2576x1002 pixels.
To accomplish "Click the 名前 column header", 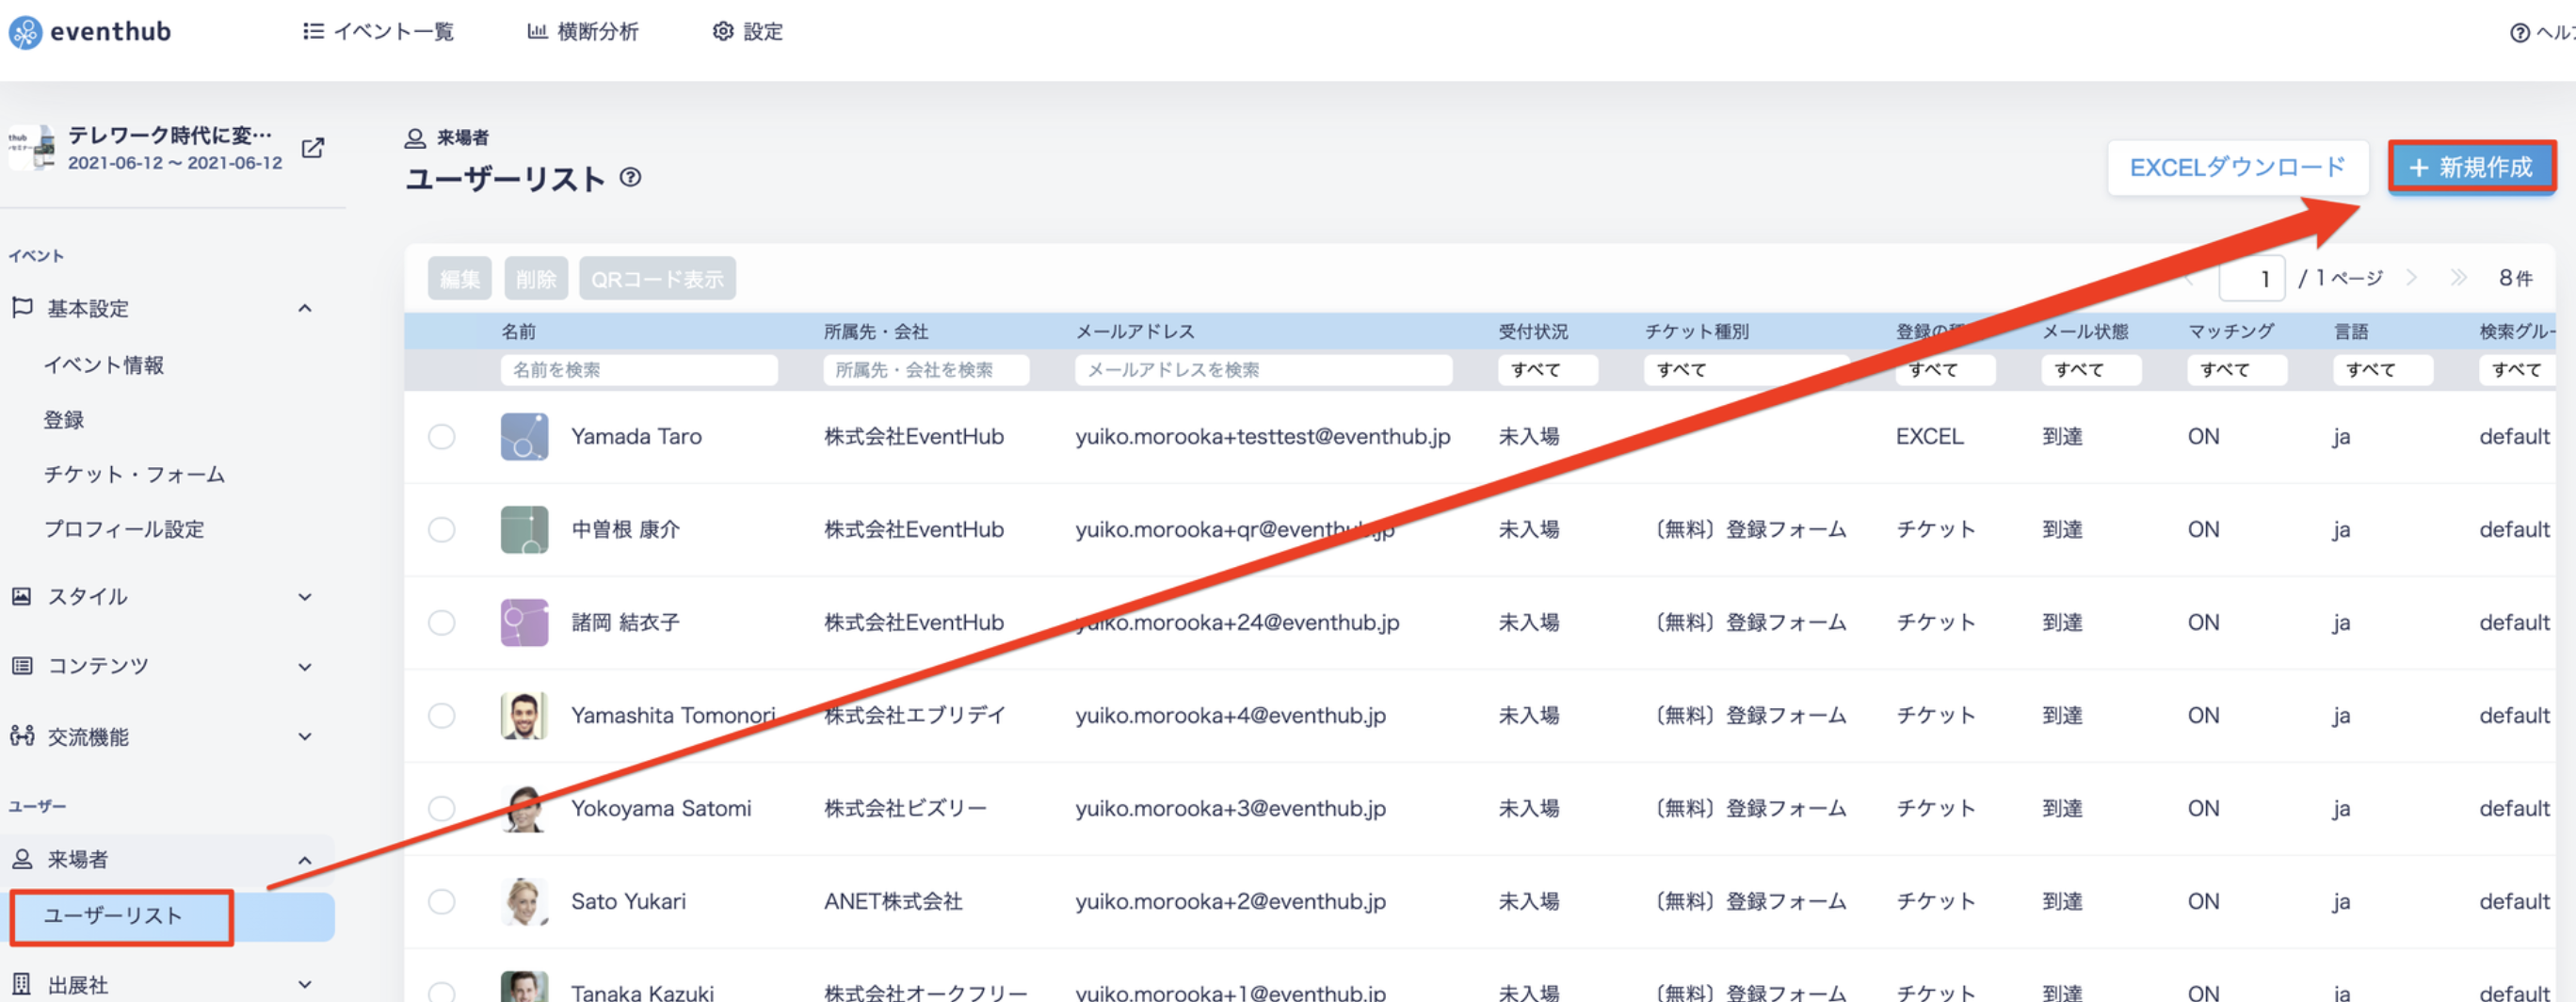I will (x=519, y=332).
